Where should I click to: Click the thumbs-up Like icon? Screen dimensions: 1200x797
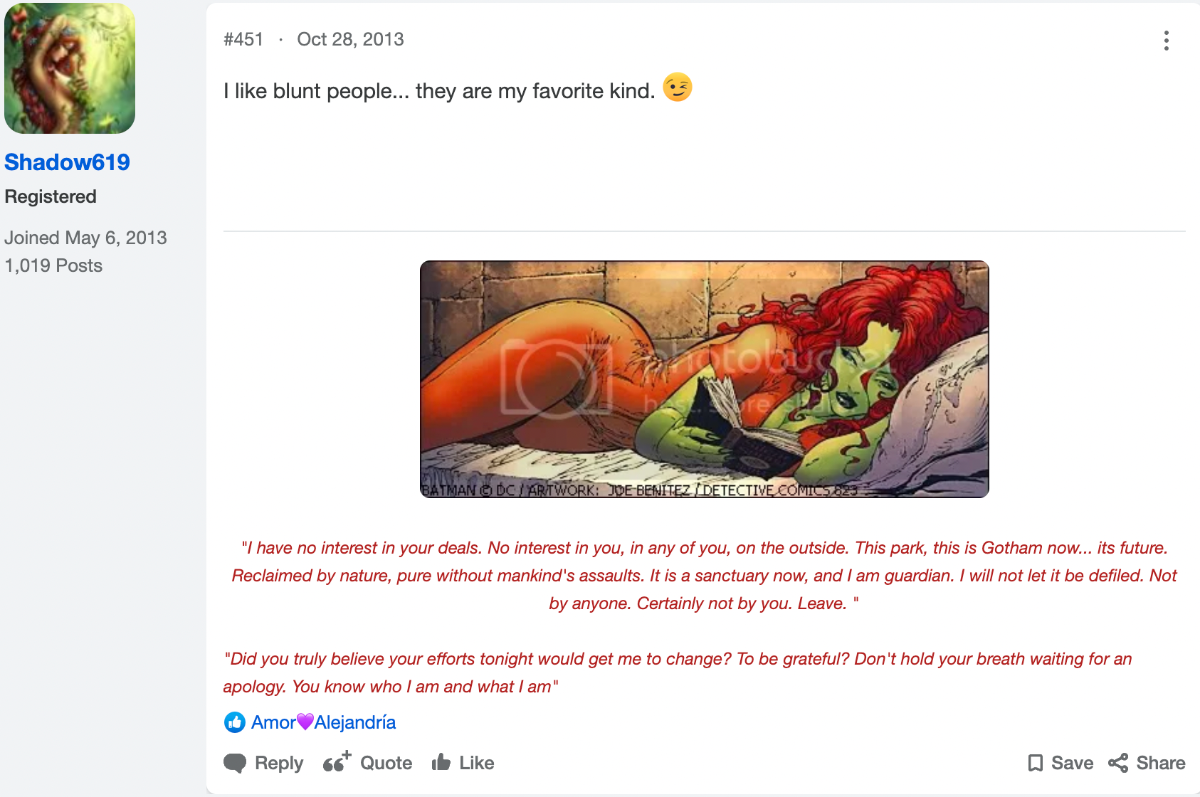click(441, 763)
